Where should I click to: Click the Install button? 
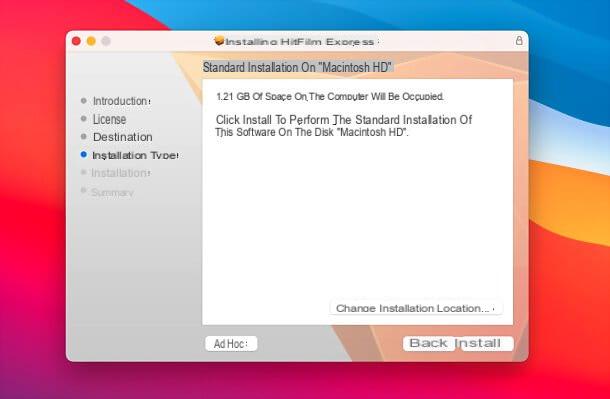coord(486,343)
